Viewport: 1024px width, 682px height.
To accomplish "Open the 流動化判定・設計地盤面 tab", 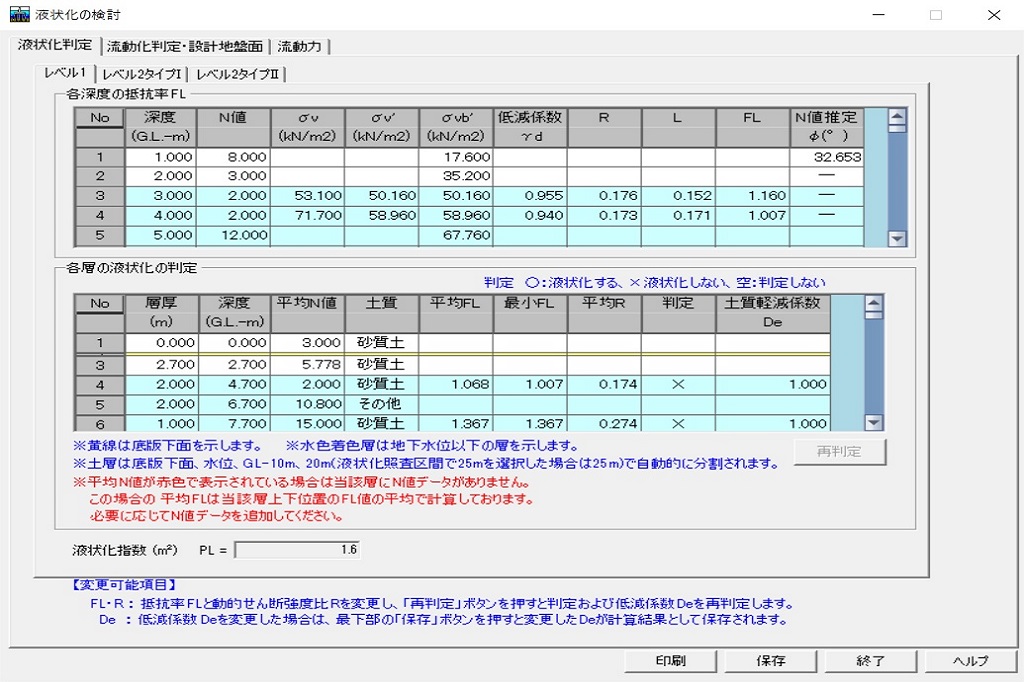I will 185,46.
